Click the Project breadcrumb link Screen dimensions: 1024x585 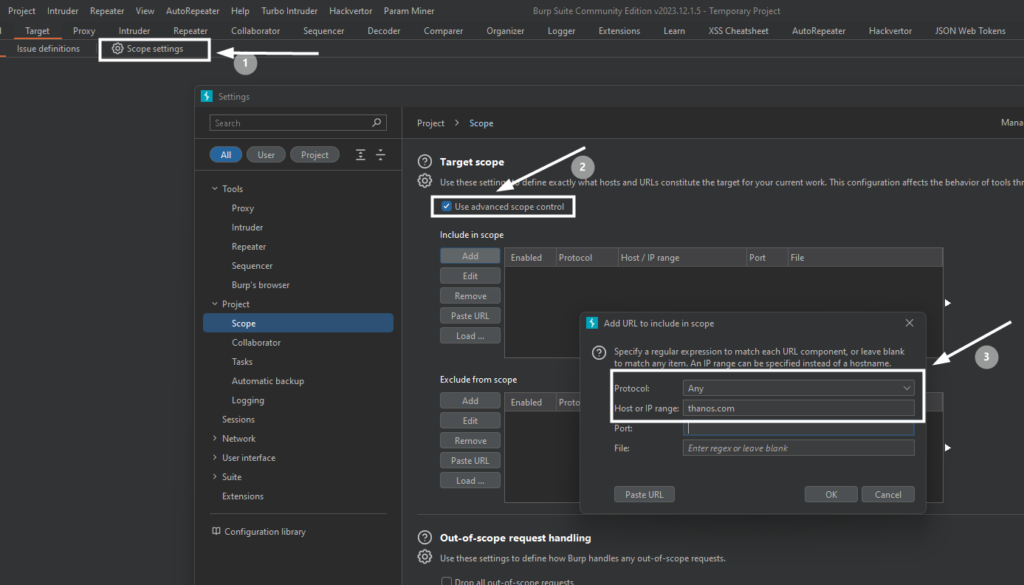click(x=430, y=123)
